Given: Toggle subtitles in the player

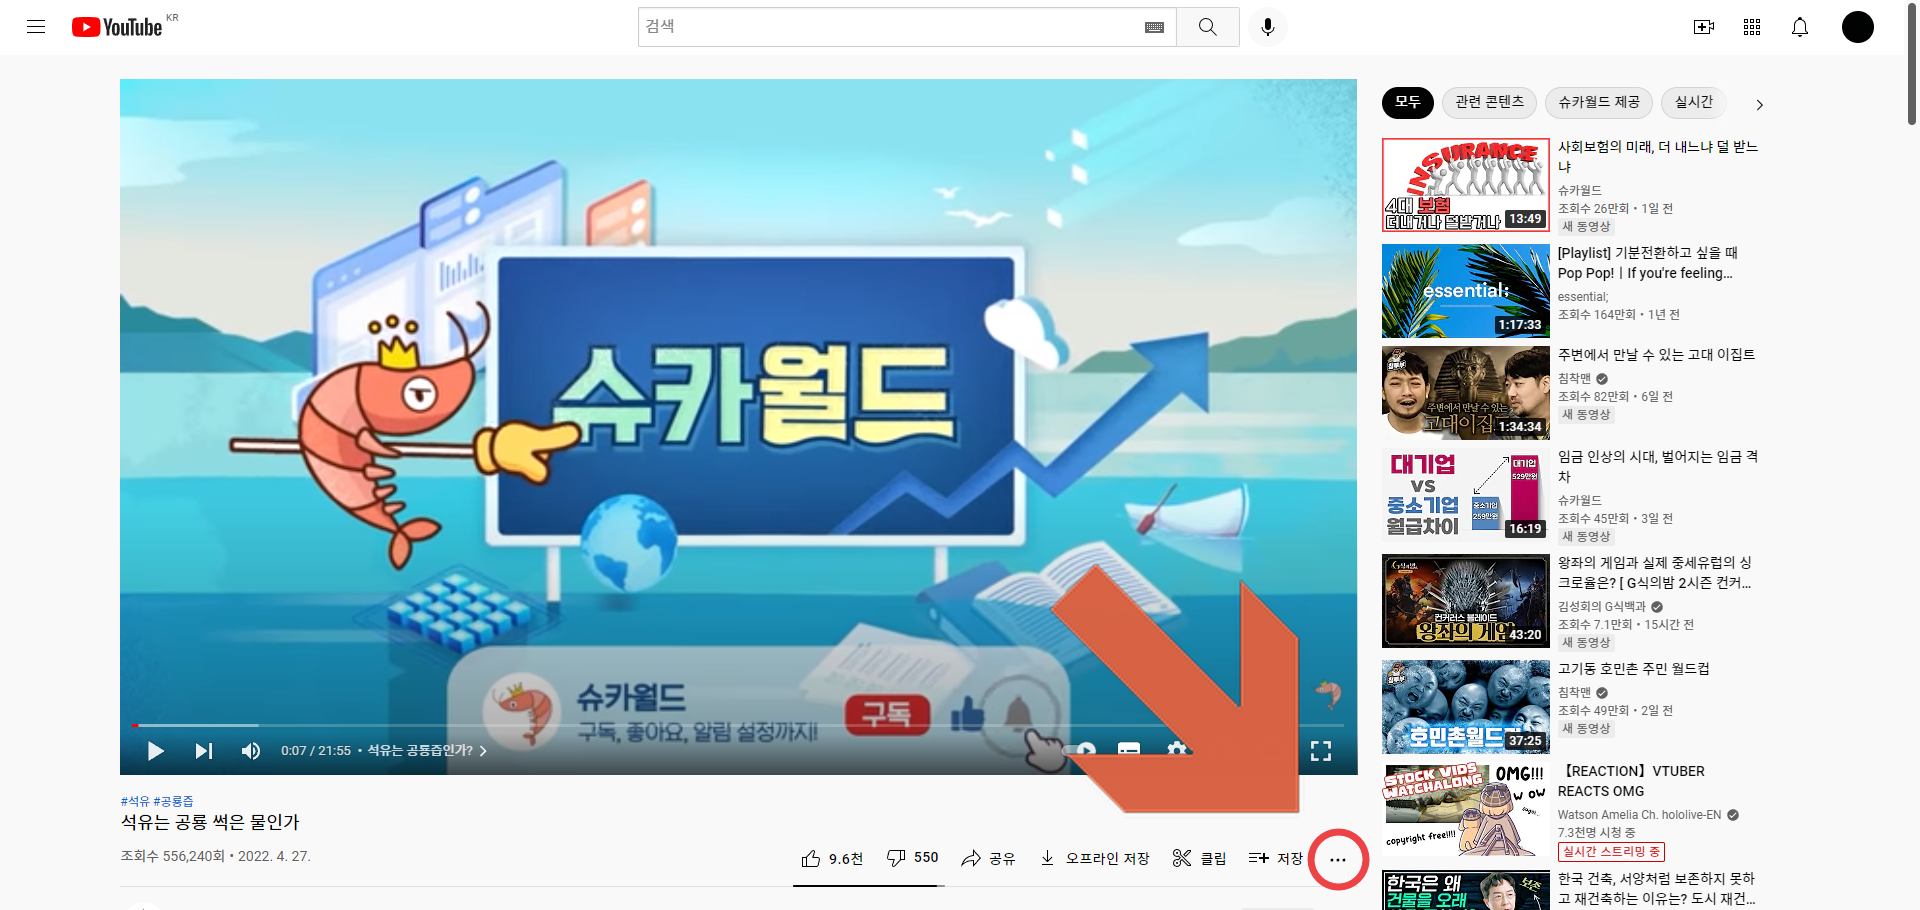Looking at the screenshot, I should 1129,750.
